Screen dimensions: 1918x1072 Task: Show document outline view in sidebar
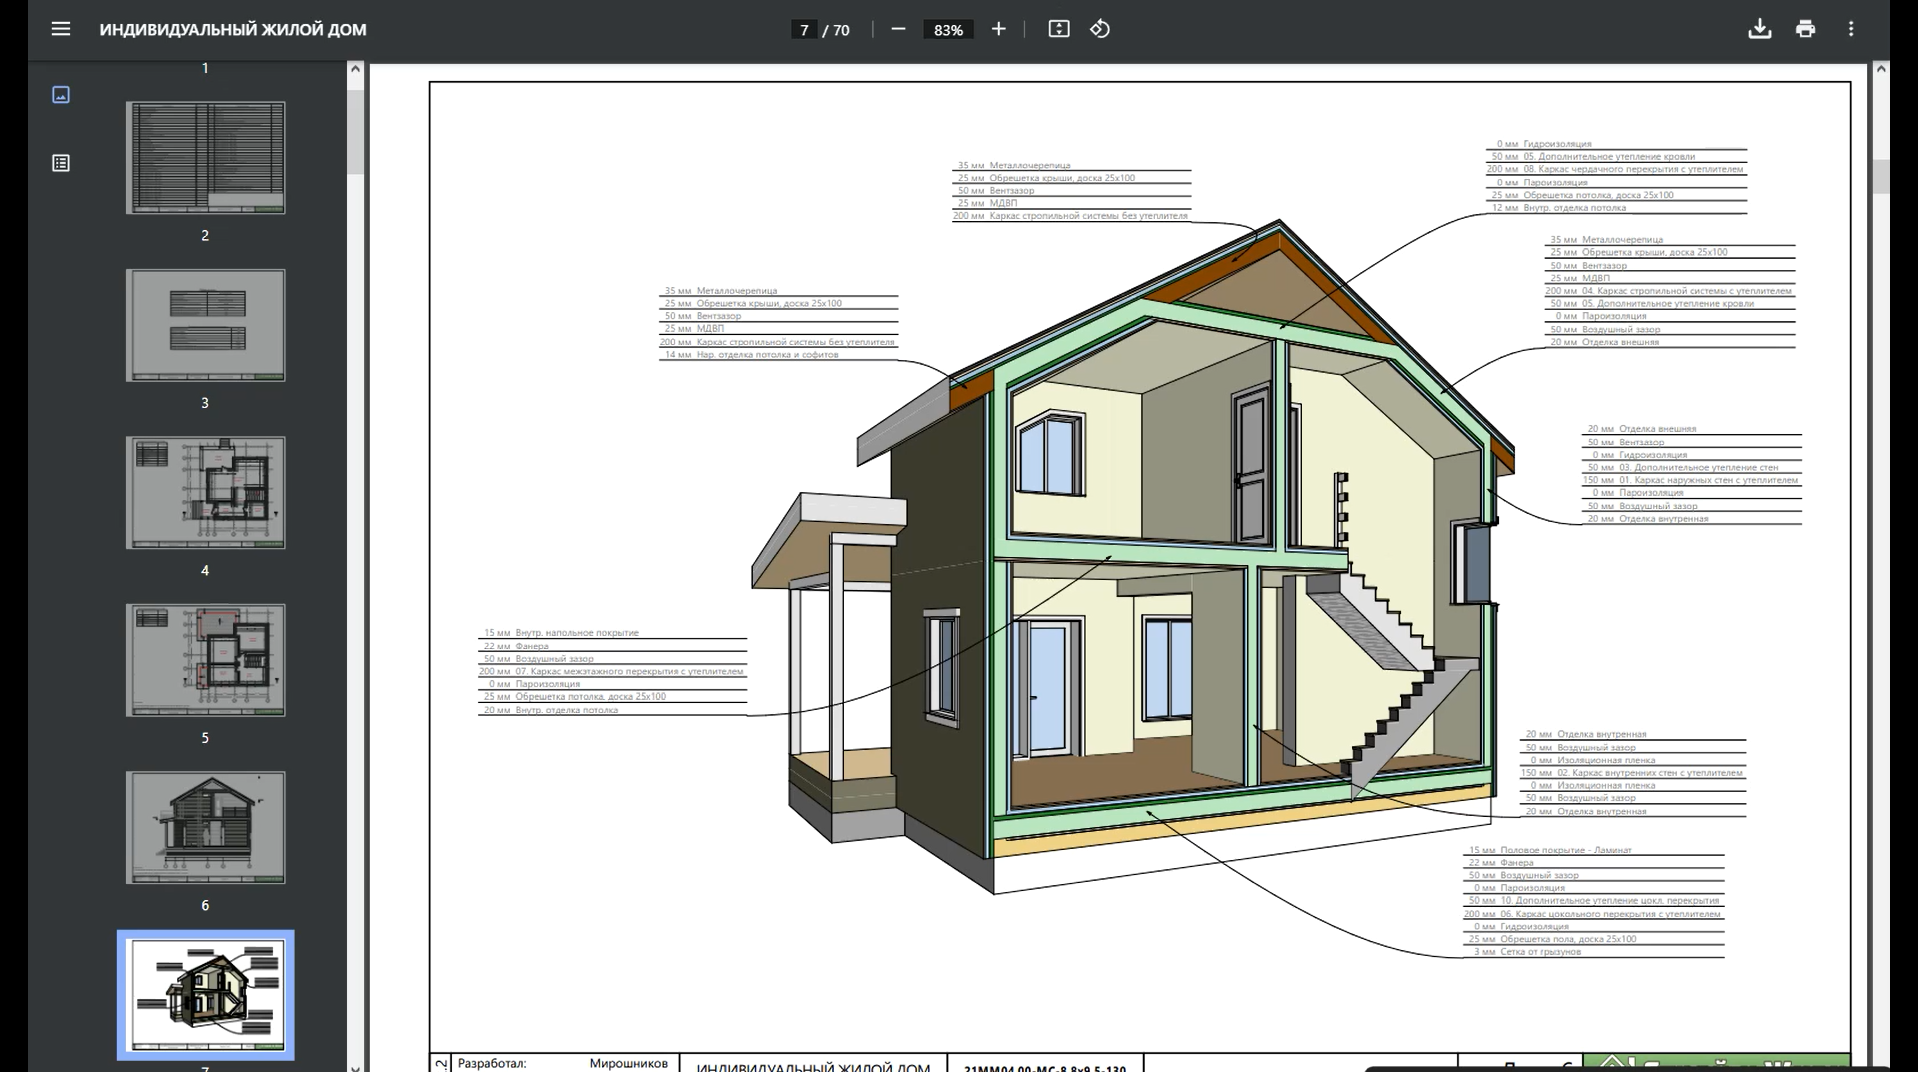coord(61,163)
